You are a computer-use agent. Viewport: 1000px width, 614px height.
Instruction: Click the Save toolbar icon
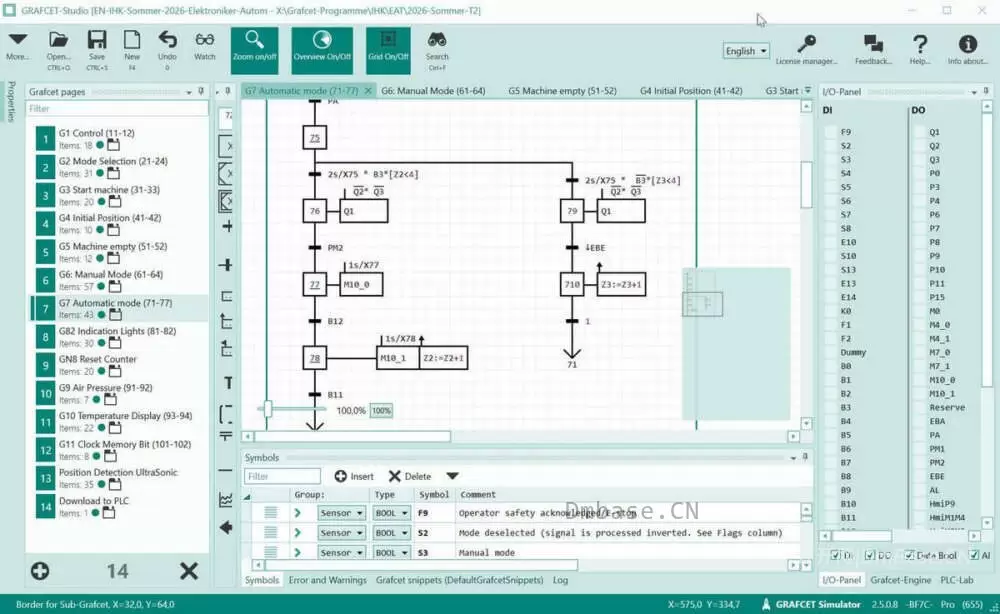coord(97,48)
